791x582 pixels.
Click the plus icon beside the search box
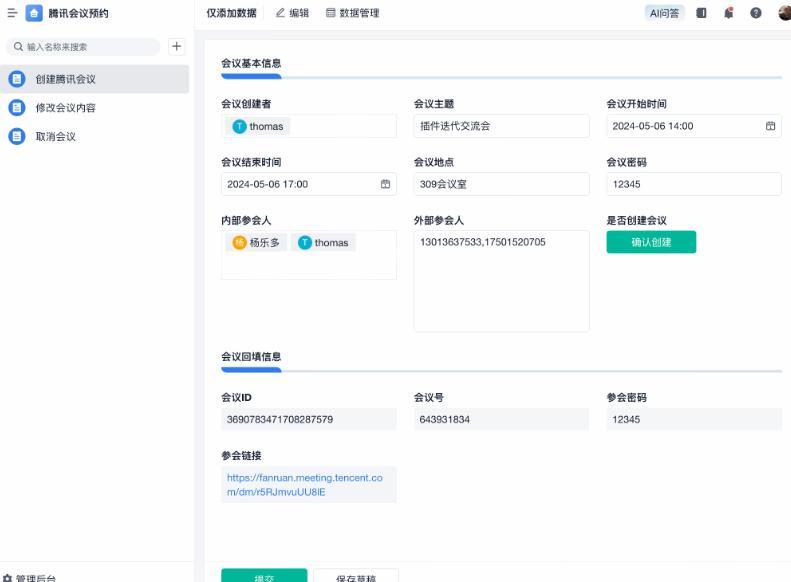pyautogui.click(x=176, y=46)
